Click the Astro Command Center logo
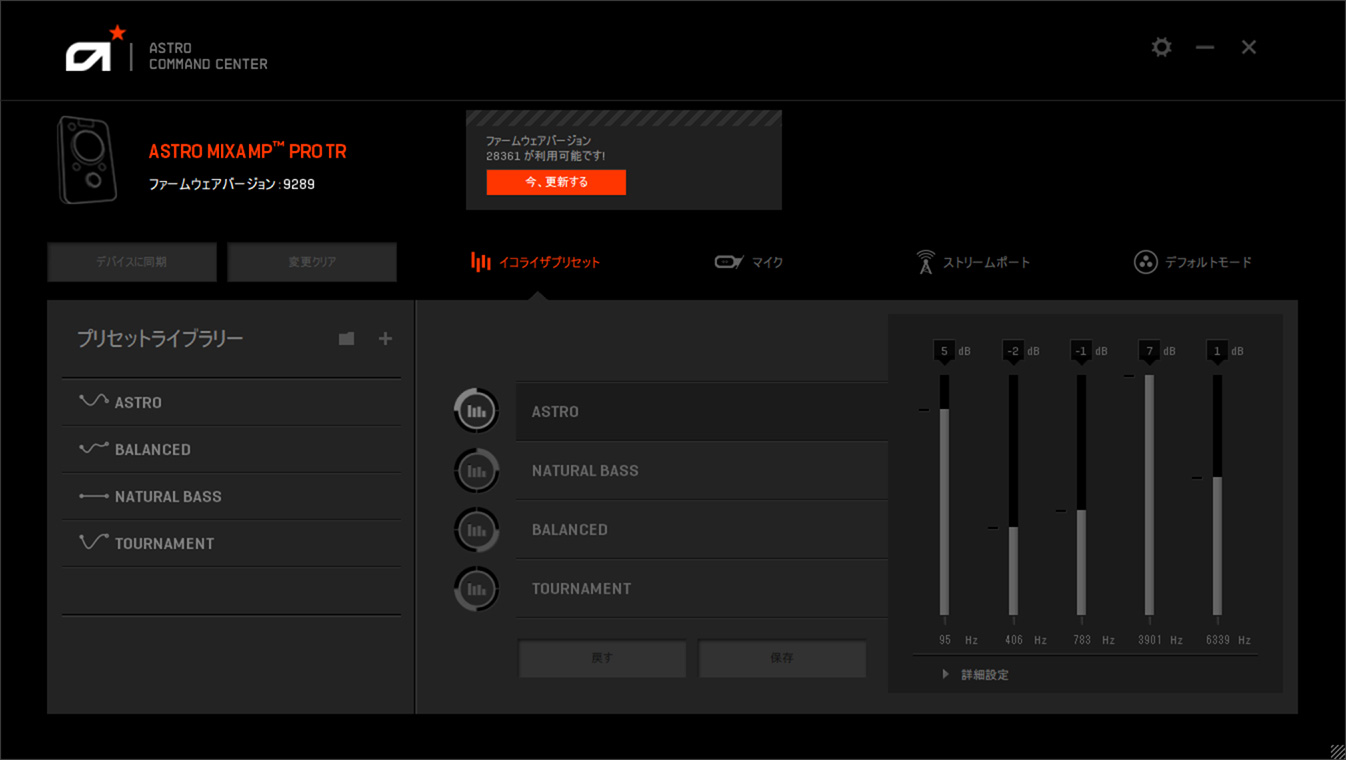This screenshot has height=760, width=1346. [x=167, y=49]
